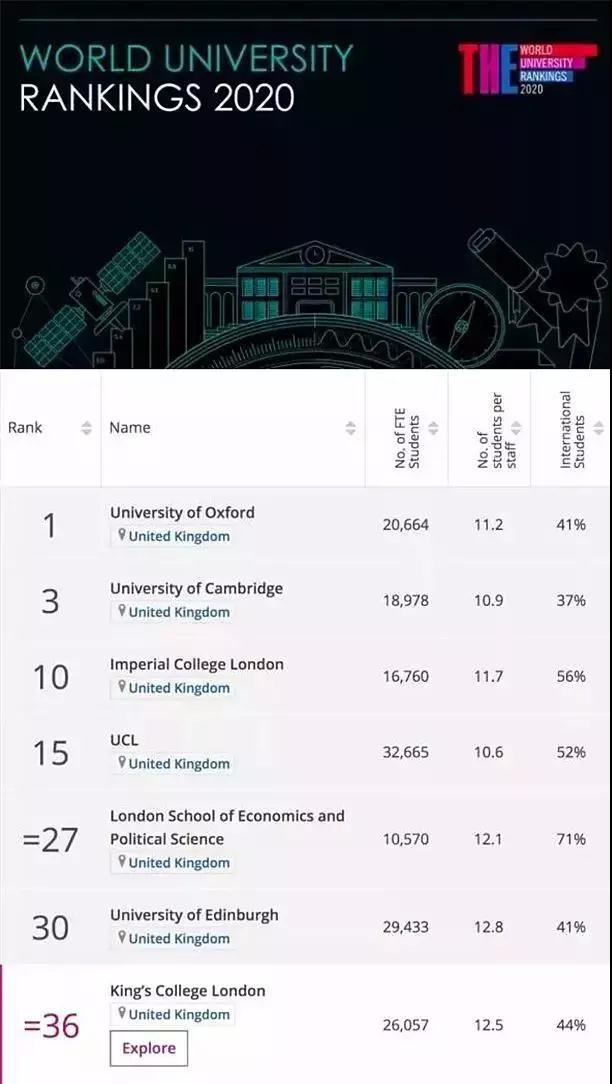Open the UCL university link
Screen dimensions: 612x1084
pos(124,740)
